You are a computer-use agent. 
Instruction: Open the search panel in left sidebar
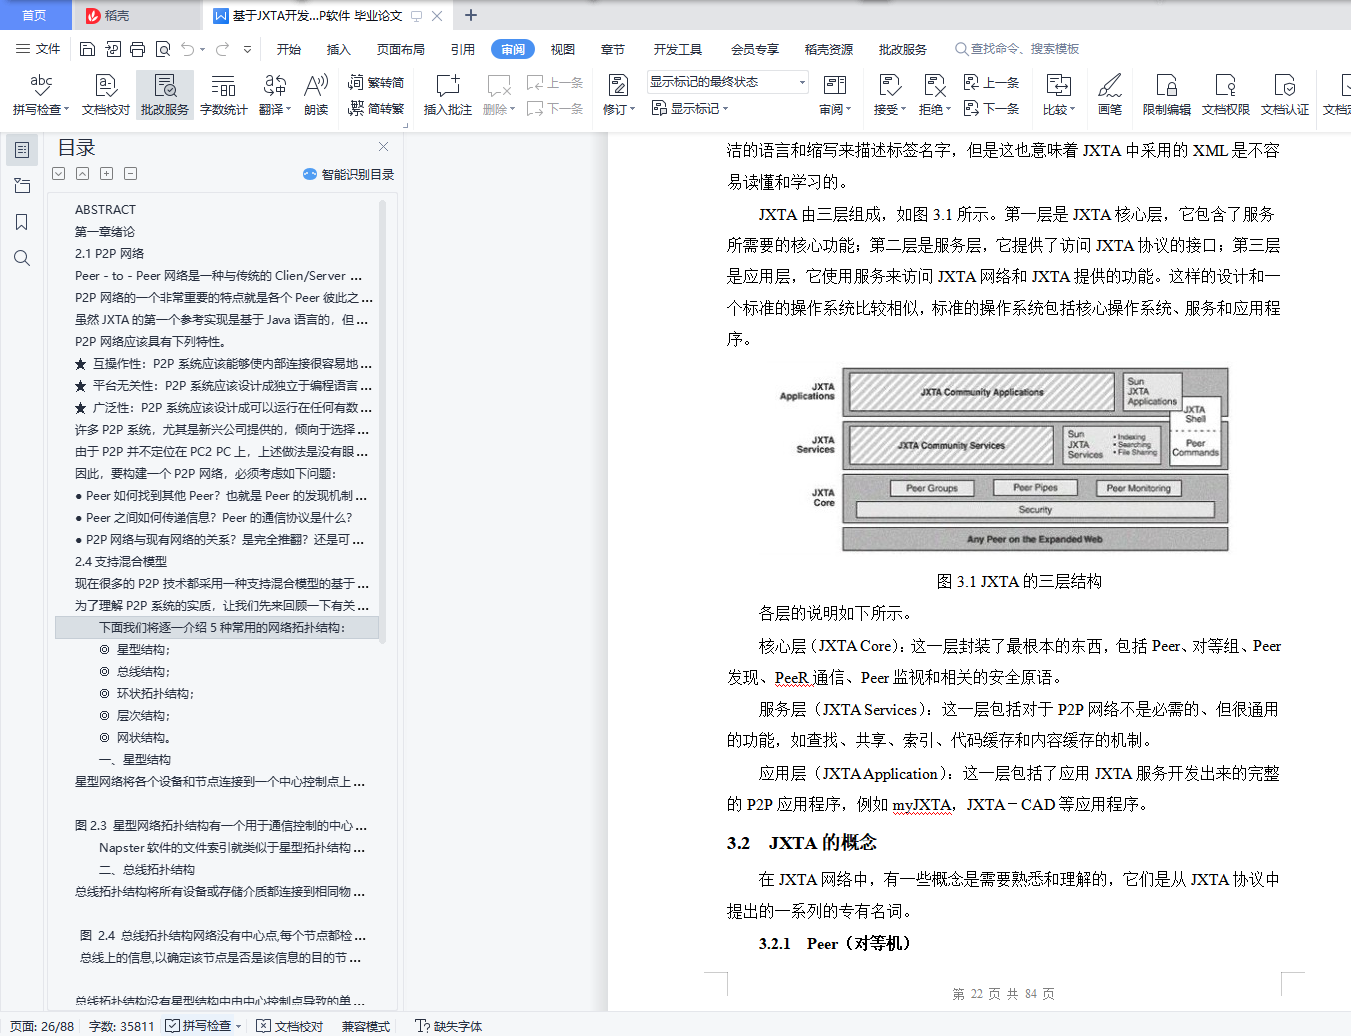point(22,258)
